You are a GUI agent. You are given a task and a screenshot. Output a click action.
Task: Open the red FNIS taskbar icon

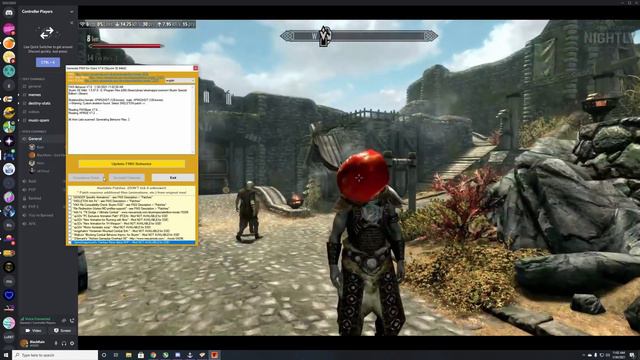coord(214,355)
